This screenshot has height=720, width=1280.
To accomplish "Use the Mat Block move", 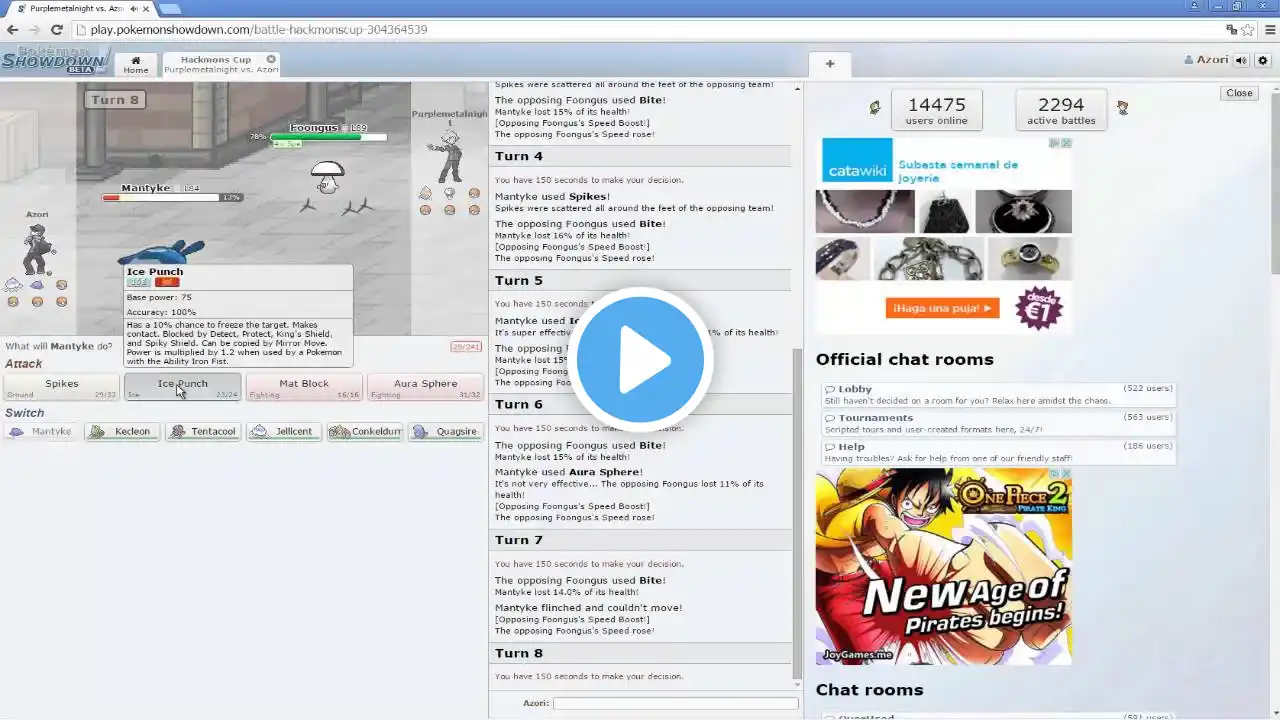I will [x=303, y=387].
